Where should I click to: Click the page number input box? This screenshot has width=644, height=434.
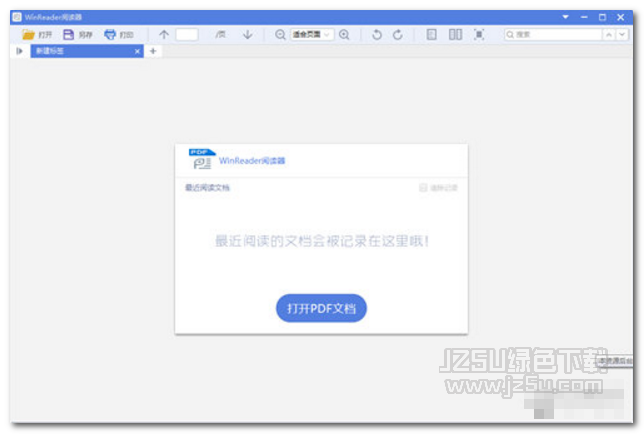(x=187, y=34)
